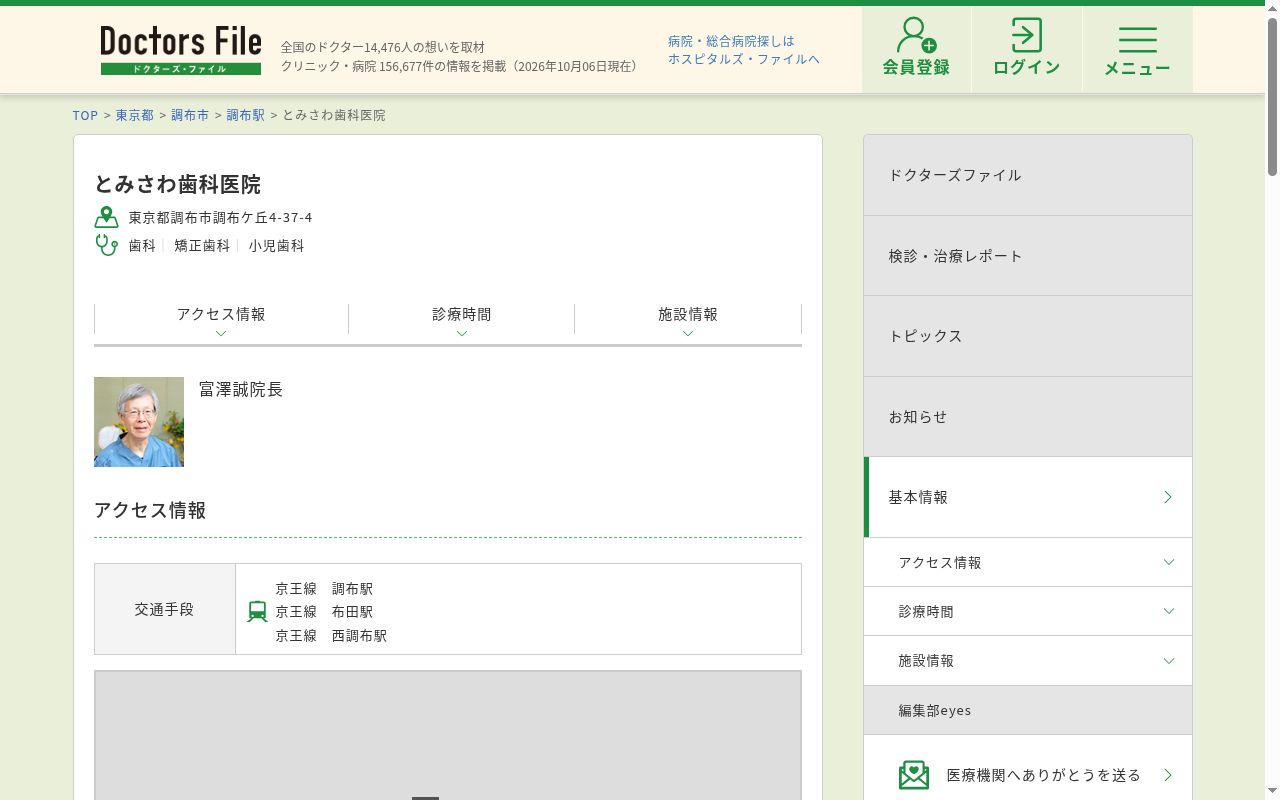1280x800 pixels.
Task: Jump to アクセス情報 section tab
Action: [221, 321]
